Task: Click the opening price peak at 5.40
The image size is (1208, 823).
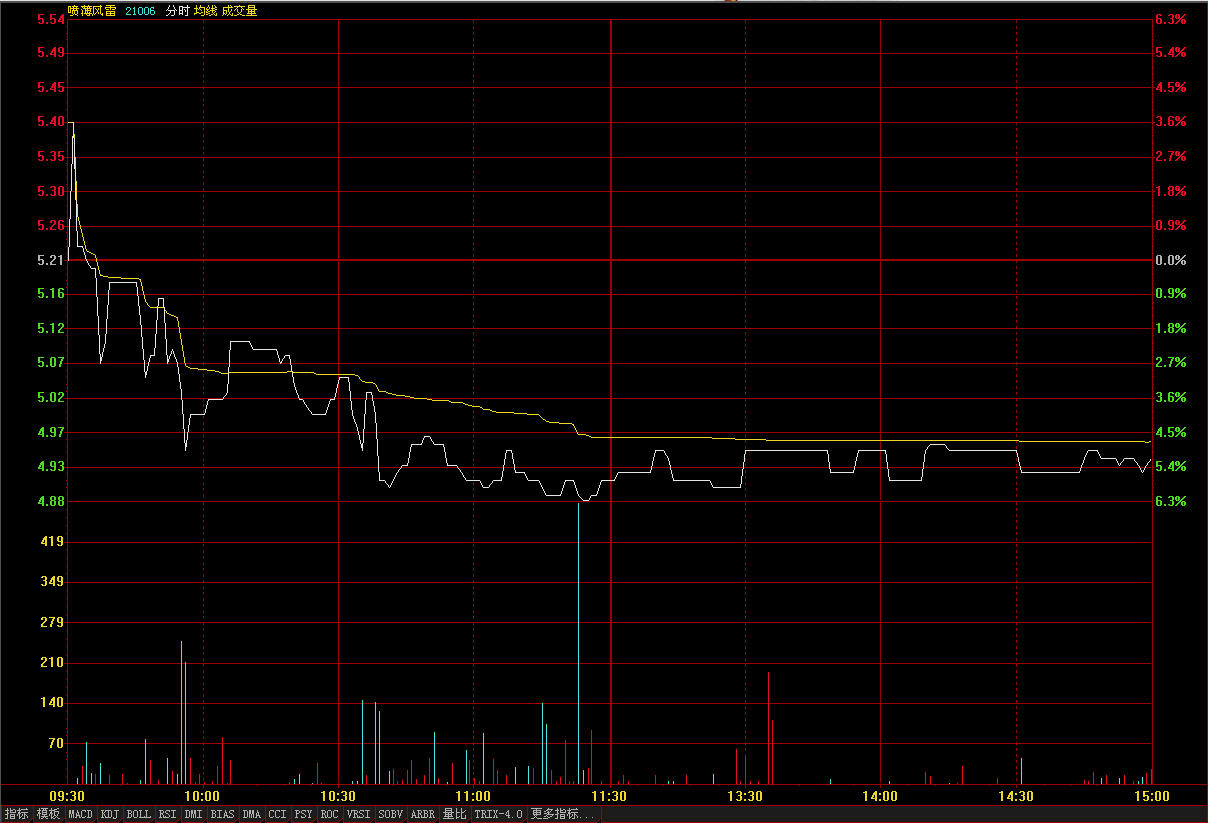Action: (71, 124)
